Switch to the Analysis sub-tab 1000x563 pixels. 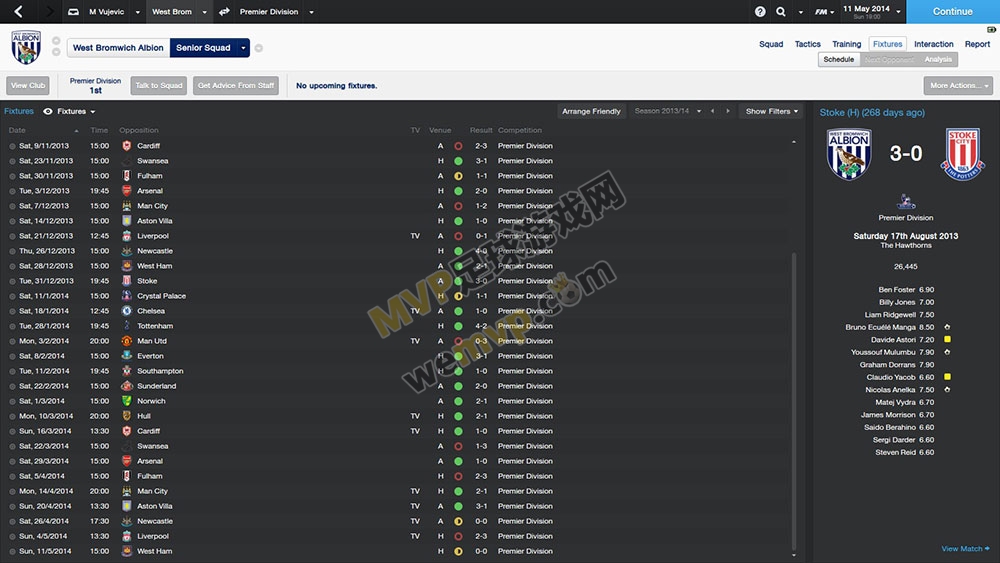938,59
